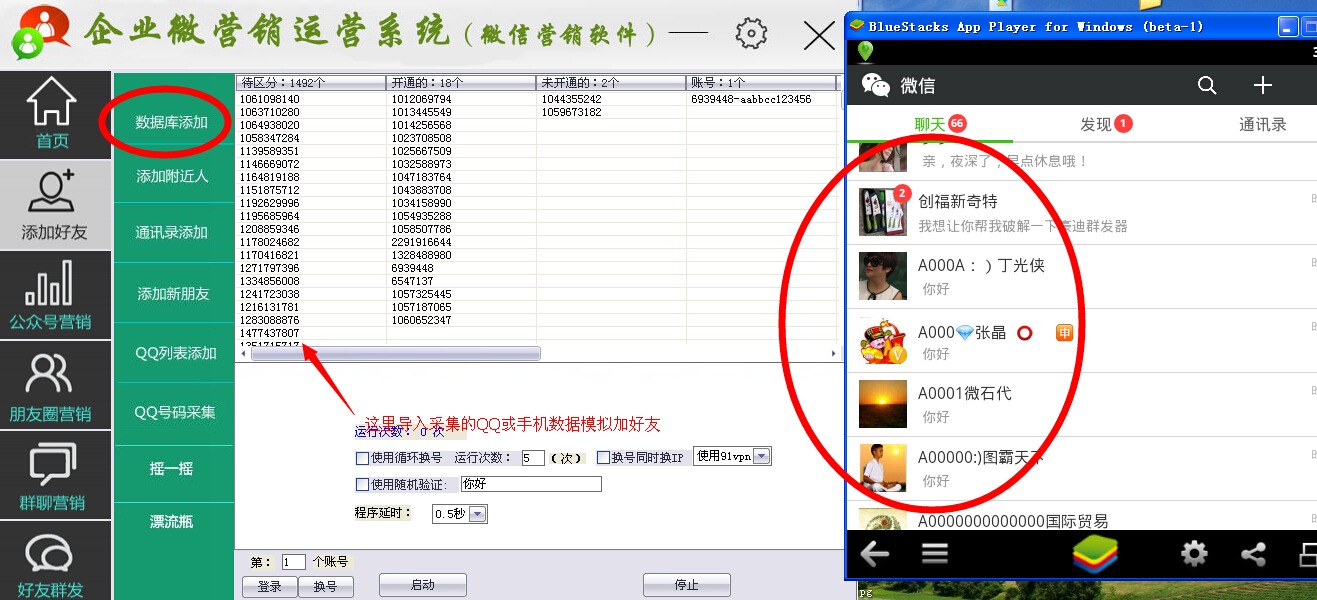Screen dimensions: 1317x600
Task: Open the A0001微石代 chat
Action: pyautogui.click(x=1082, y=405)
